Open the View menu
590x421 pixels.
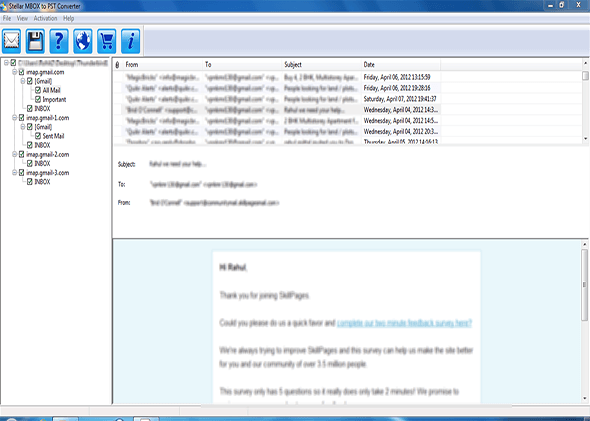coord(22,18)
